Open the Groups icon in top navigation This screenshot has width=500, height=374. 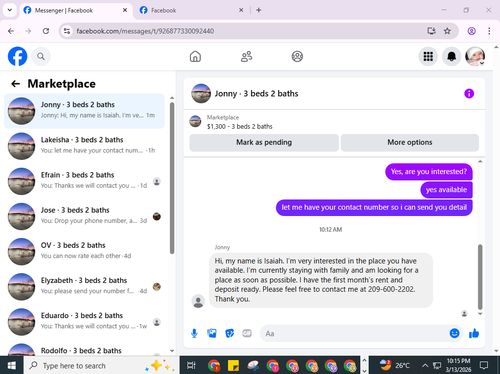tap(297, 56)
